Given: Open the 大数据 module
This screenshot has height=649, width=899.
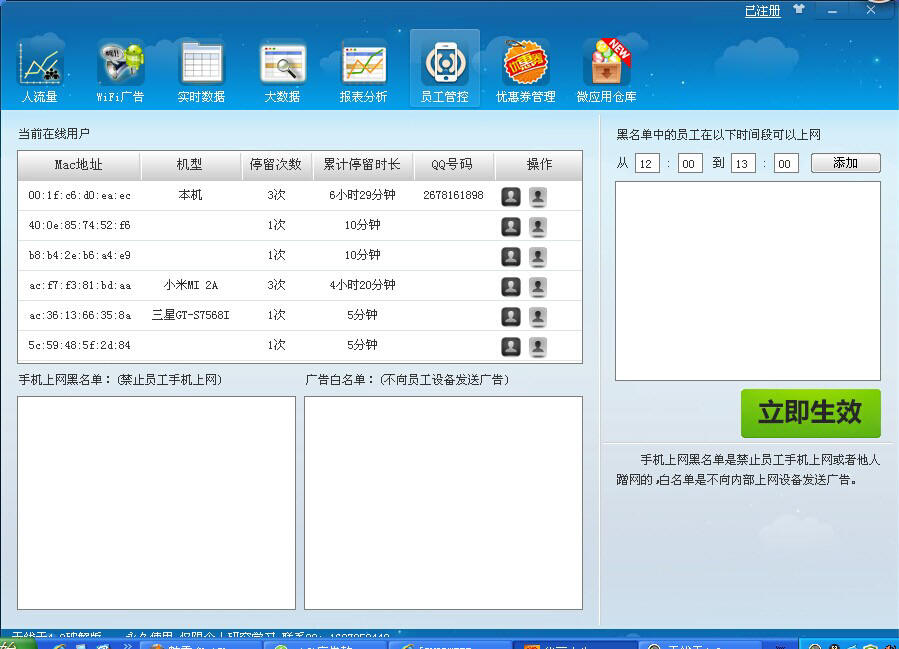Looking at the screenshot, I should [282, 69].
